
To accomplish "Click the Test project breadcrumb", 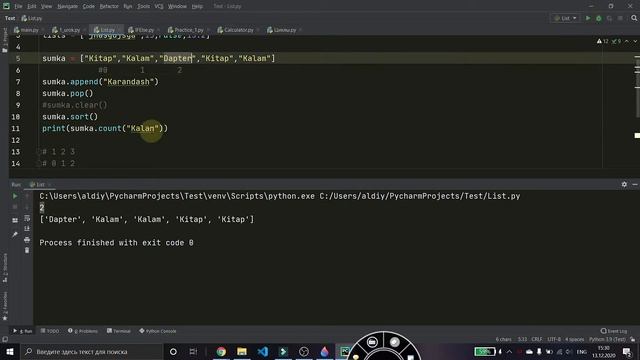I will (10, 18).
